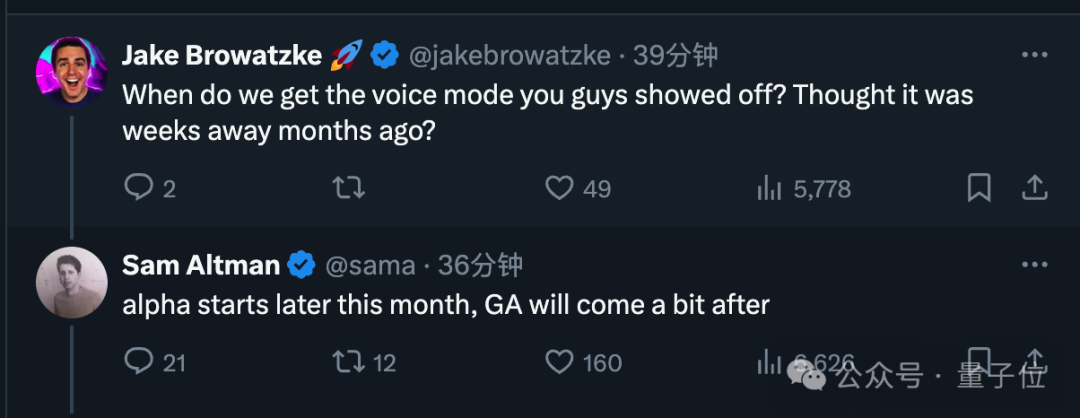
Task: Visit the @sama handle link
Action: [x=370, y=265]
